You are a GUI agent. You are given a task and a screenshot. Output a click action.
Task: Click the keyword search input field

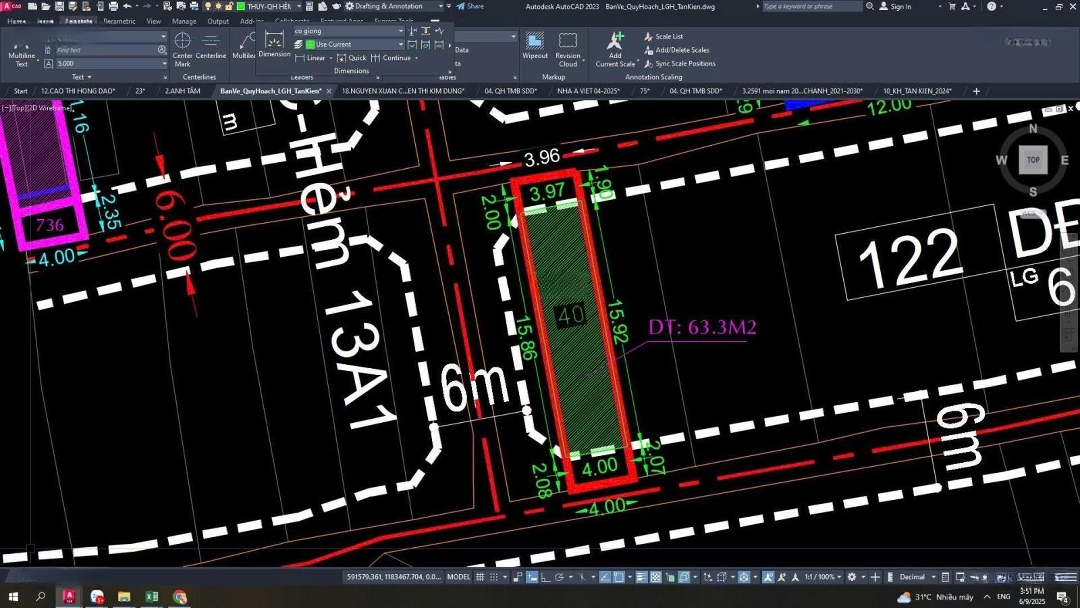812,6
